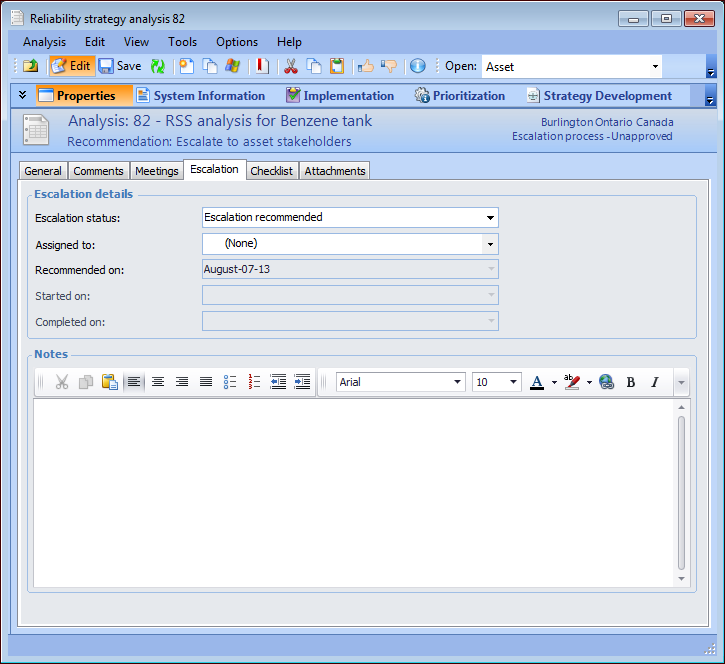Open the Escalation status dropdown
This screenshot has height=664, width=725.
pyautogui.click(x=490, y=217)
